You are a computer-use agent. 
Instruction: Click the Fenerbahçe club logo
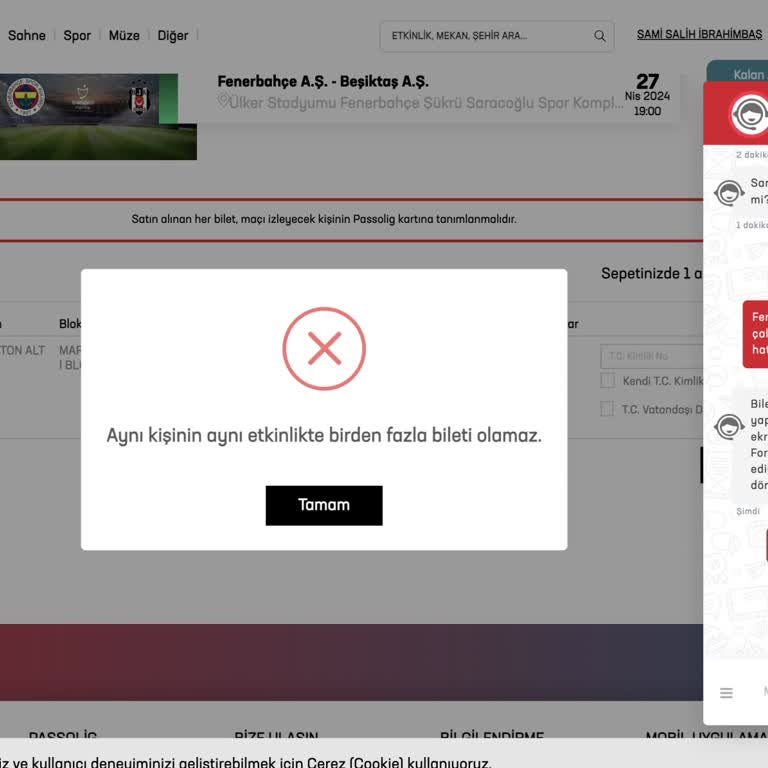click(x=25, y=96)
